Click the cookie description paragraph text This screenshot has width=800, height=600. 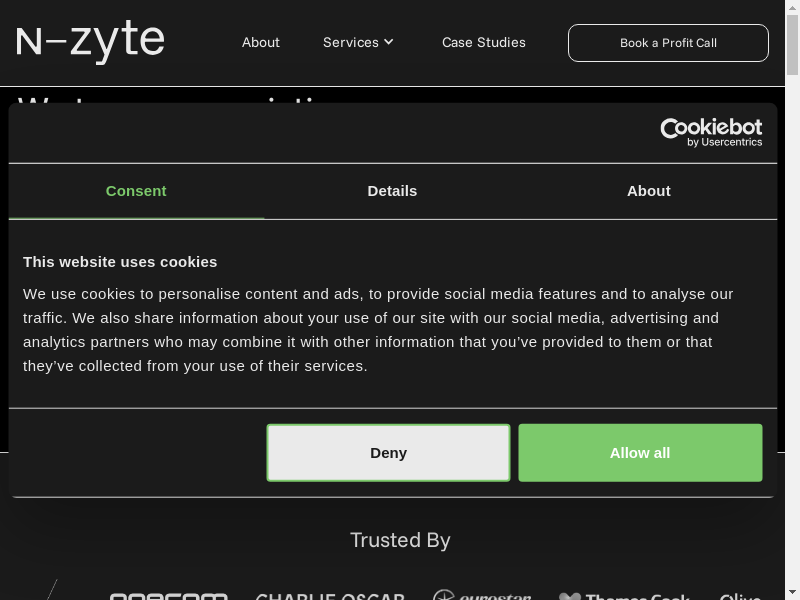point(380,330)
